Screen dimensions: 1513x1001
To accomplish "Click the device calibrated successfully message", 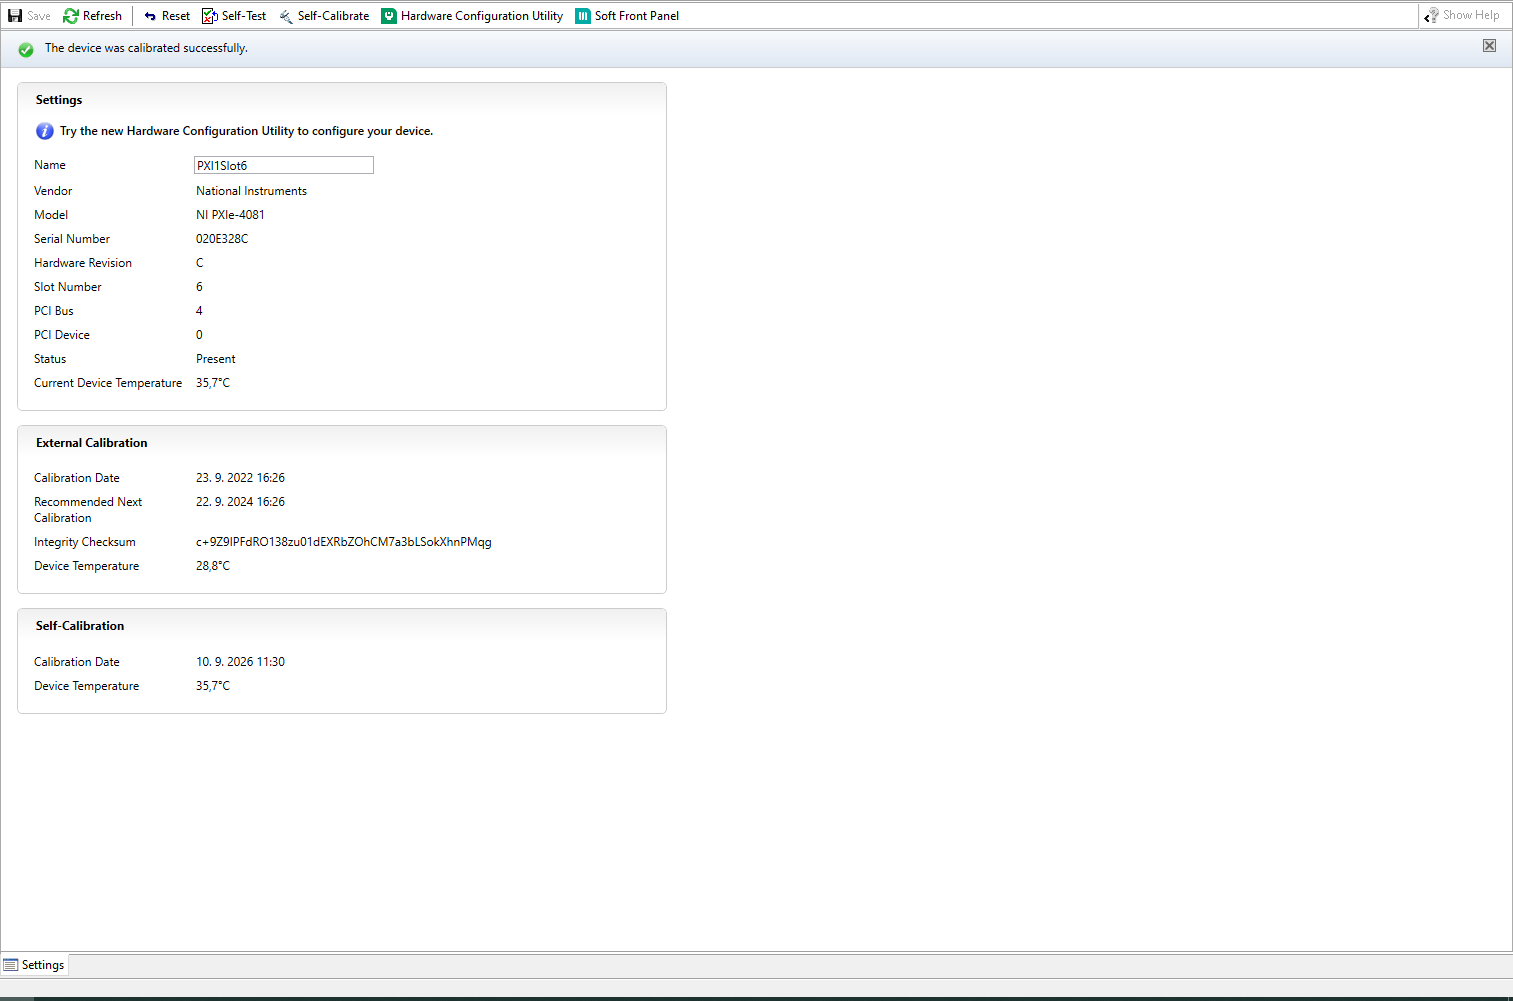I will (x=146, y=48).
